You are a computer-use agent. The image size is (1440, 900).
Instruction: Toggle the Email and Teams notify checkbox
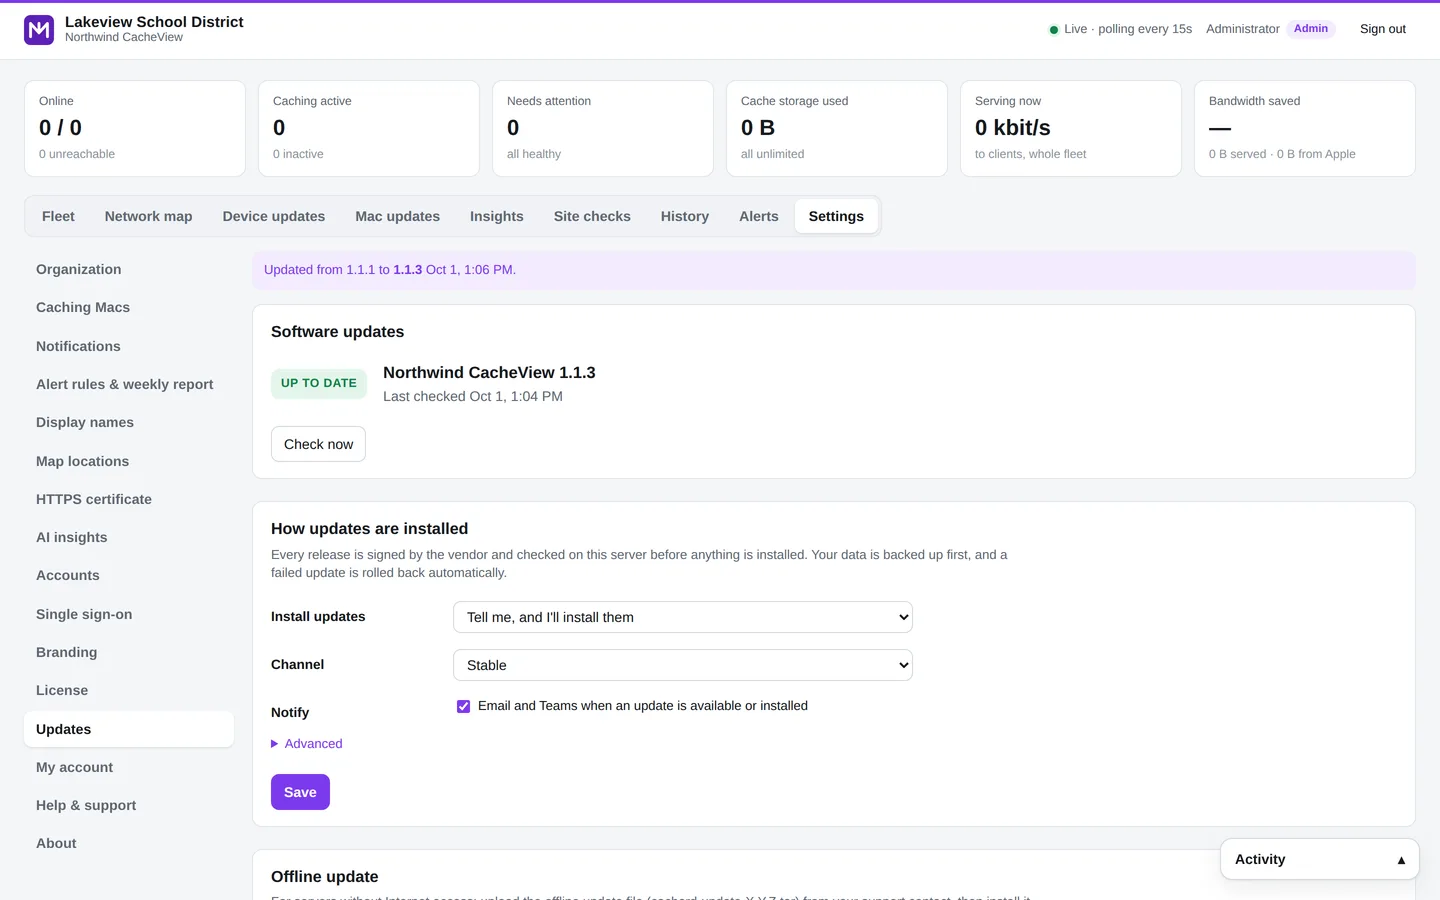463,706
